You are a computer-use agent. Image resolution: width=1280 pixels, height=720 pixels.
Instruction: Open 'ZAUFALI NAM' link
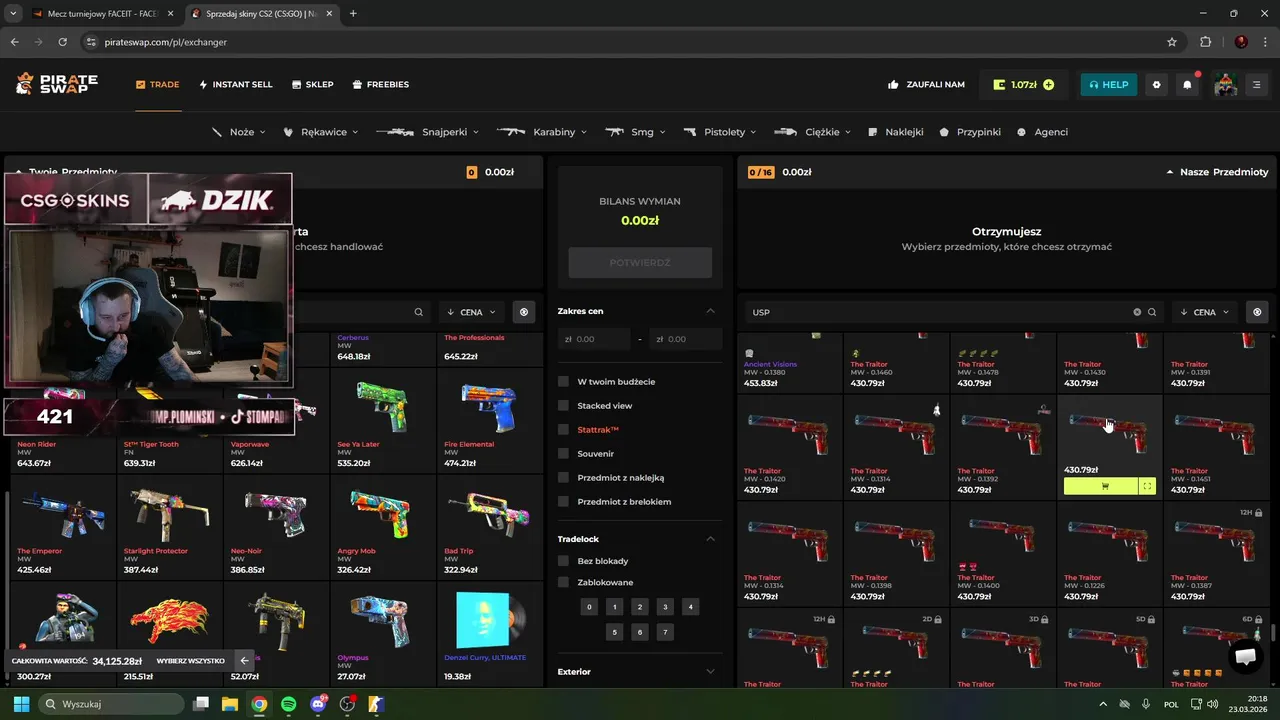pyautogui.click(x=926, y=85)
